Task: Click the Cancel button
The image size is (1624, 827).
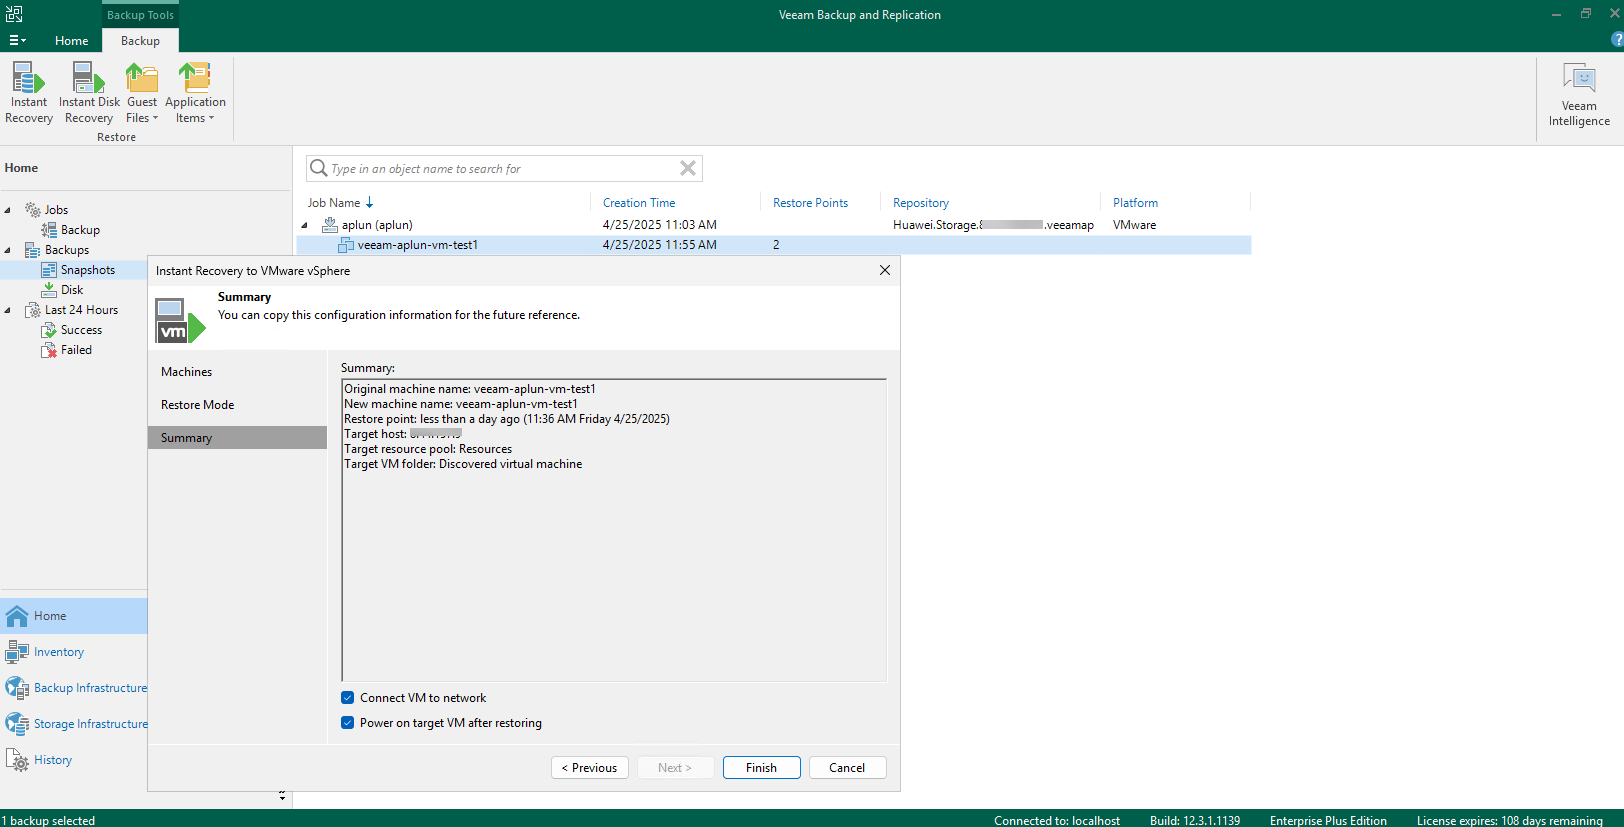Action: coord(847,768)
